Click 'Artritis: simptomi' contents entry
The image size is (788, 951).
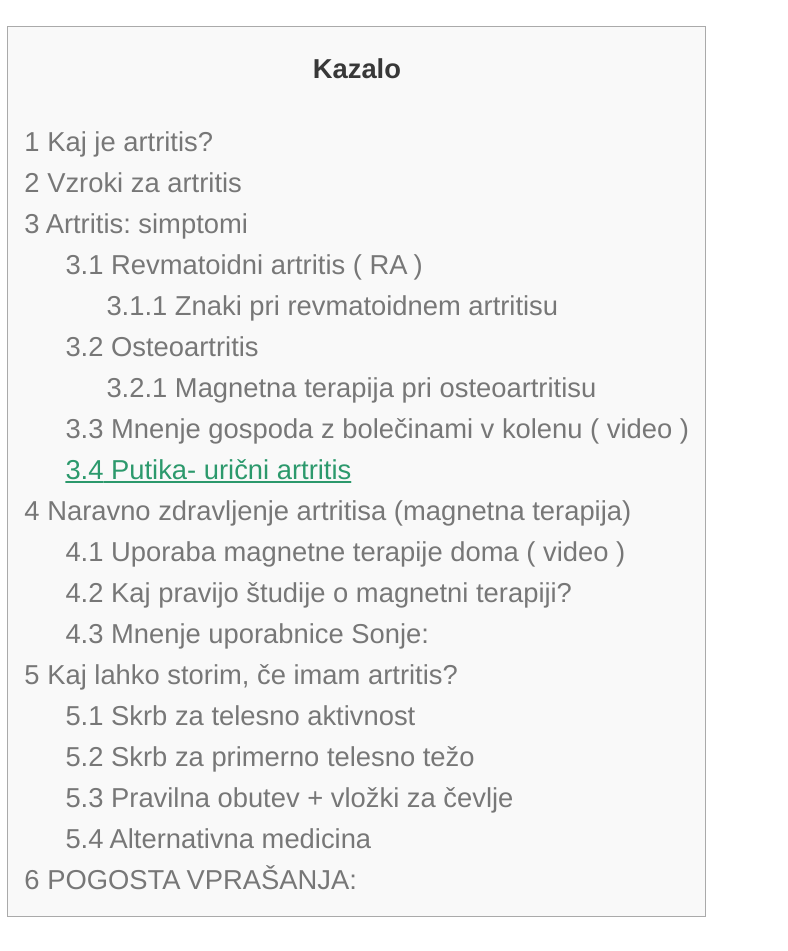coord(136,224)
